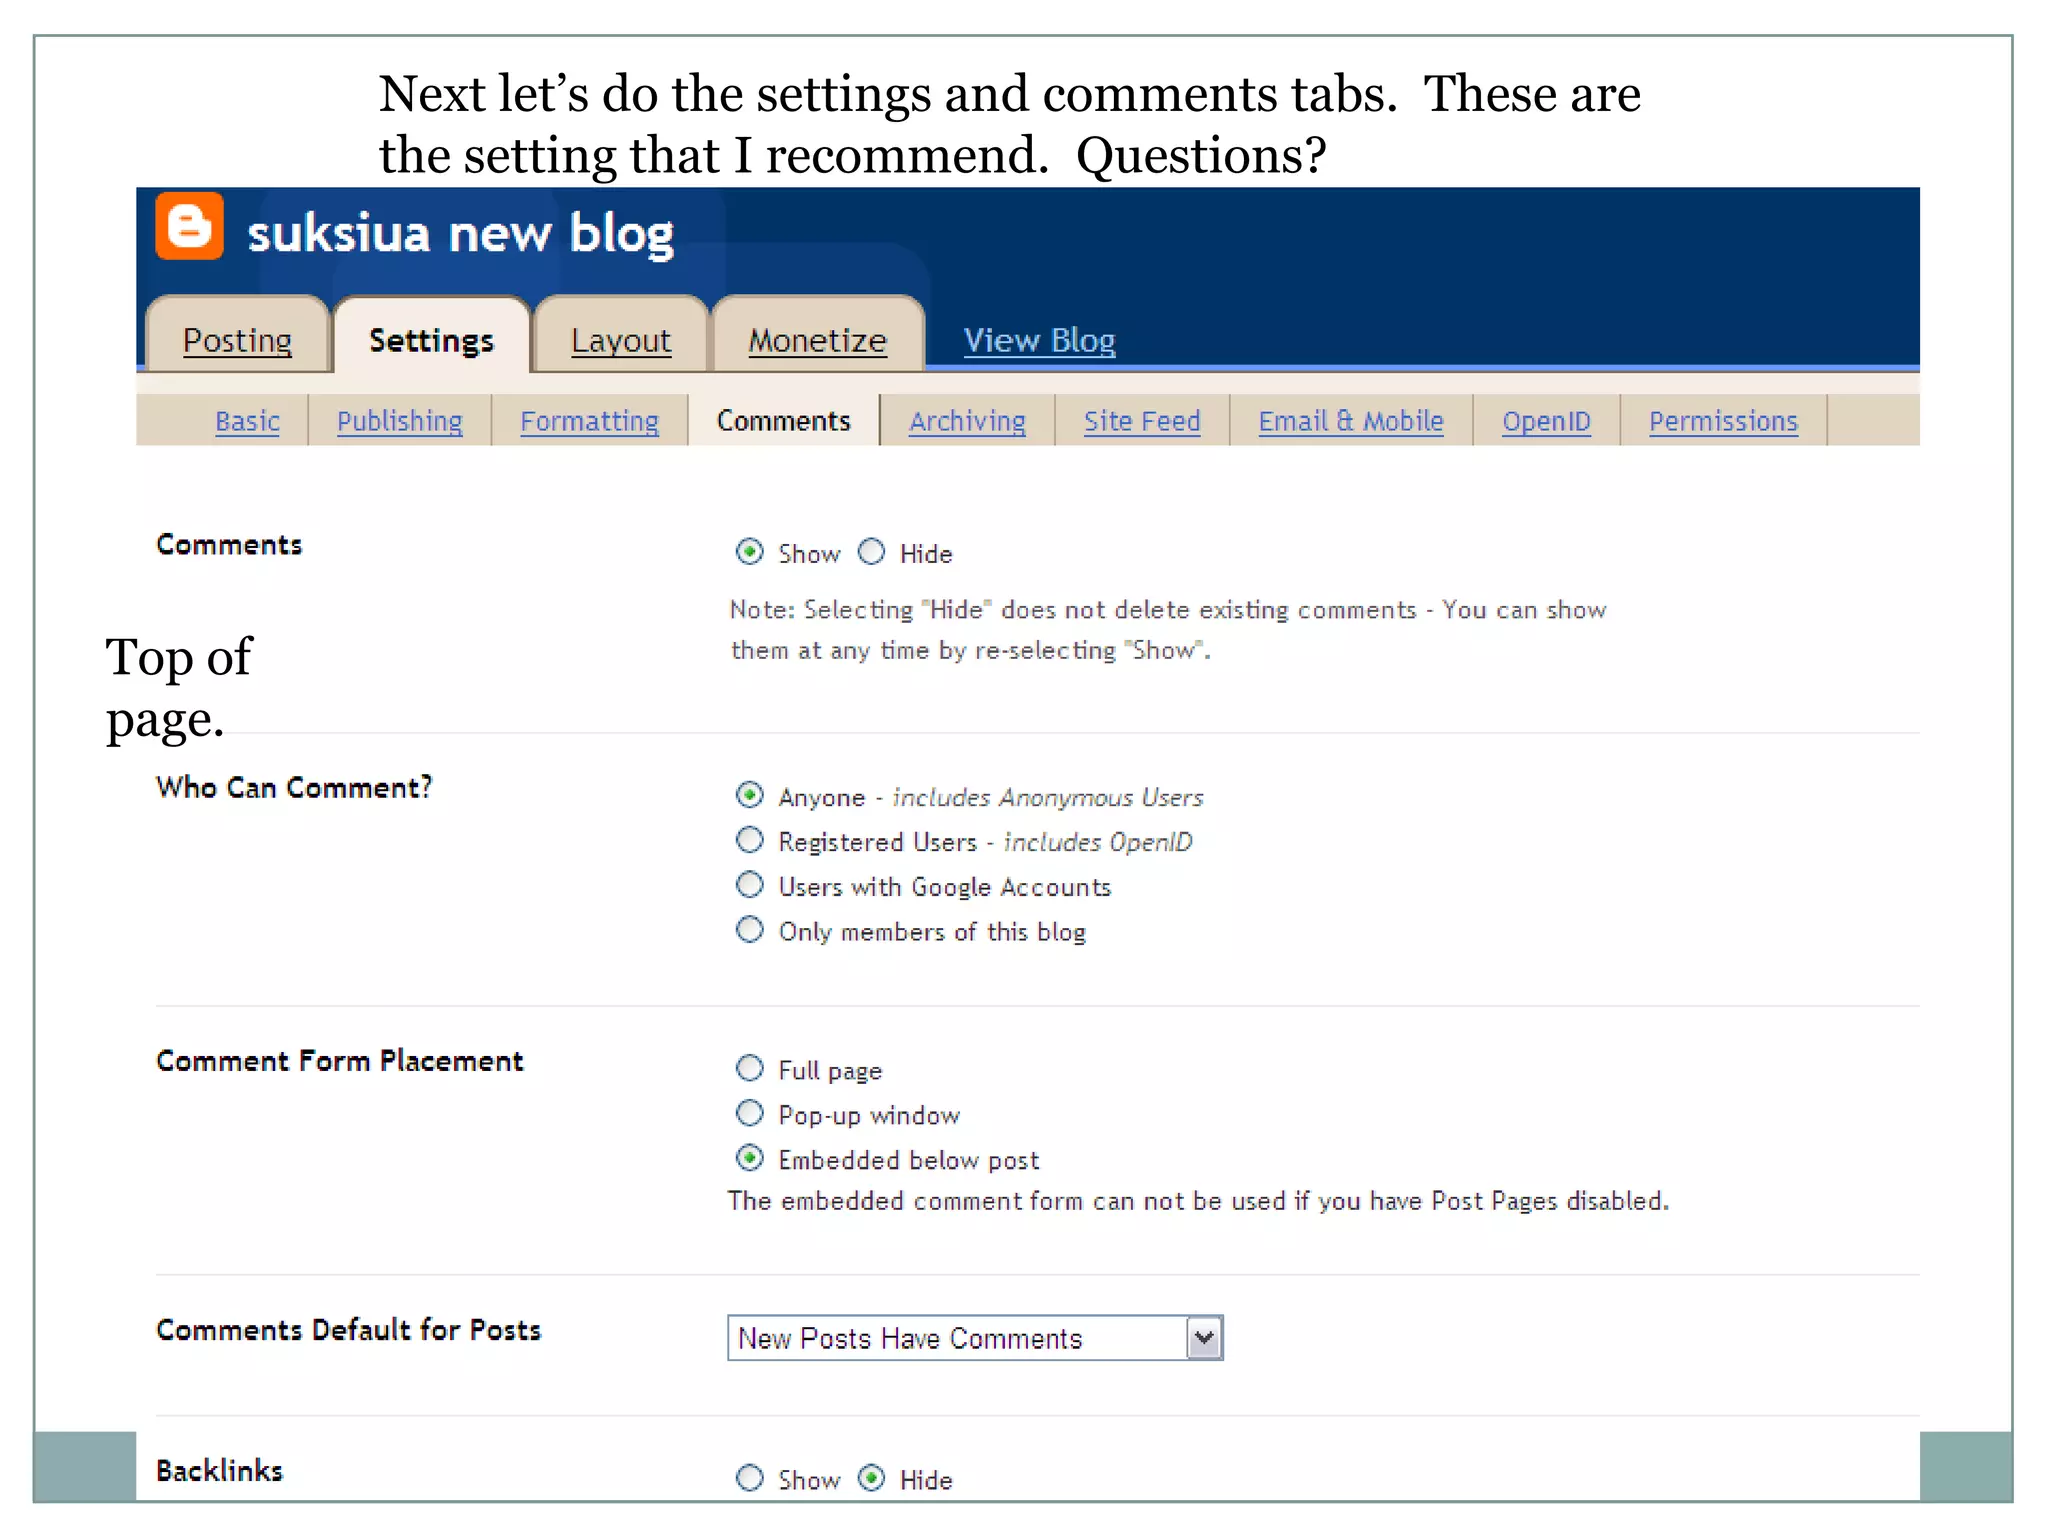Select Show radio for Comments
Image resolution: width=2048 pixels, height=1536 pixels.
[x=750, y=552]
